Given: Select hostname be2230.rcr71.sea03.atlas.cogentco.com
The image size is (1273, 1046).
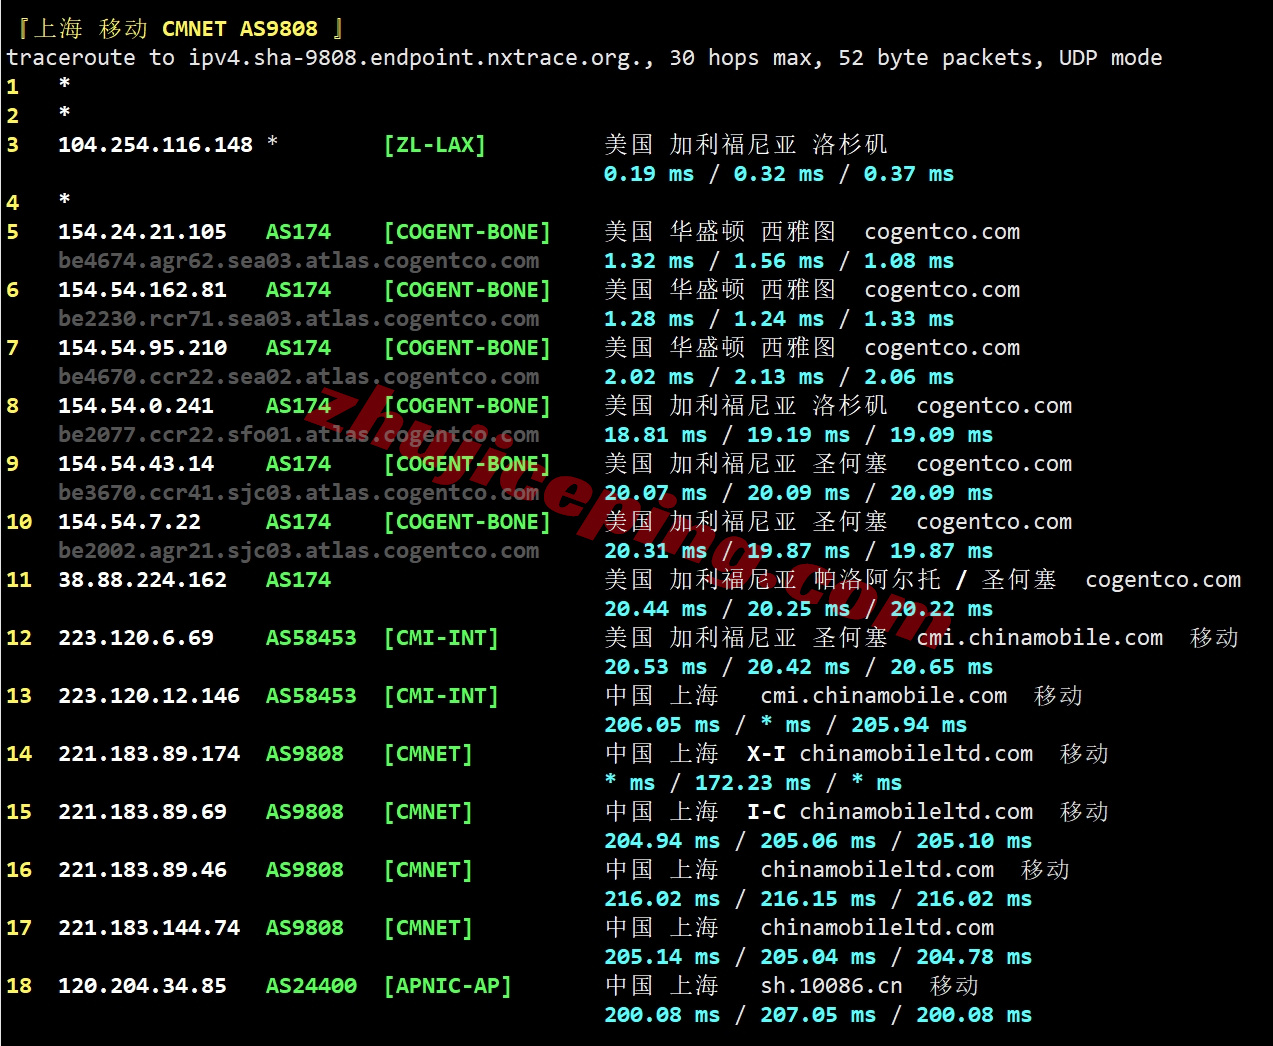Looking at the screenshot, I should coord(298,319).
